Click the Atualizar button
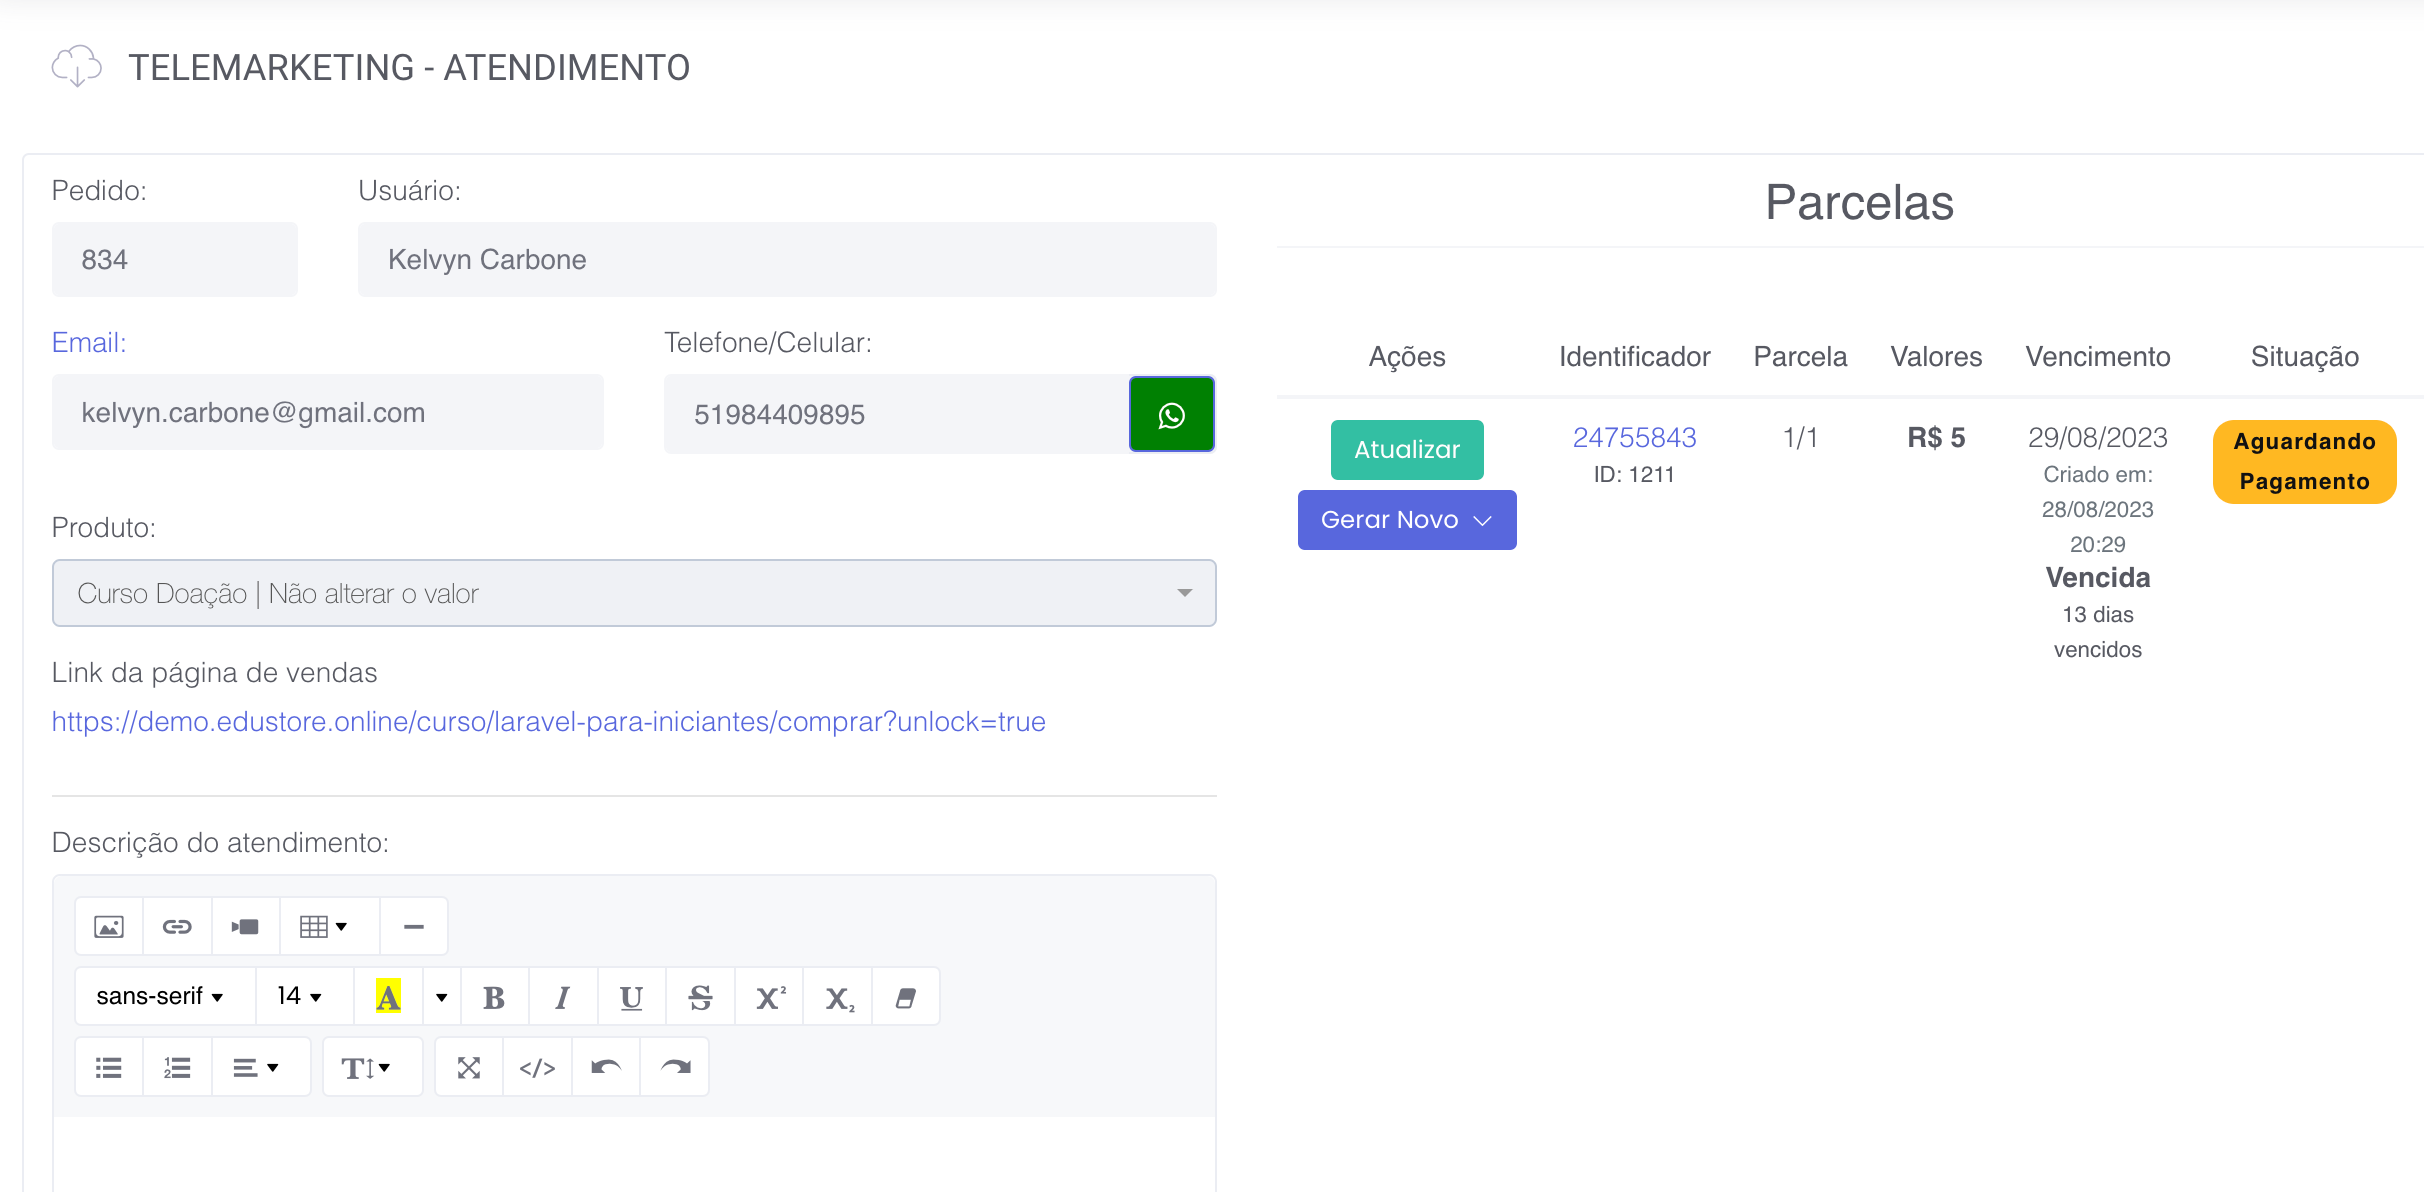The height and width of the screenshot is (1192, 2424). [1406, 450]
